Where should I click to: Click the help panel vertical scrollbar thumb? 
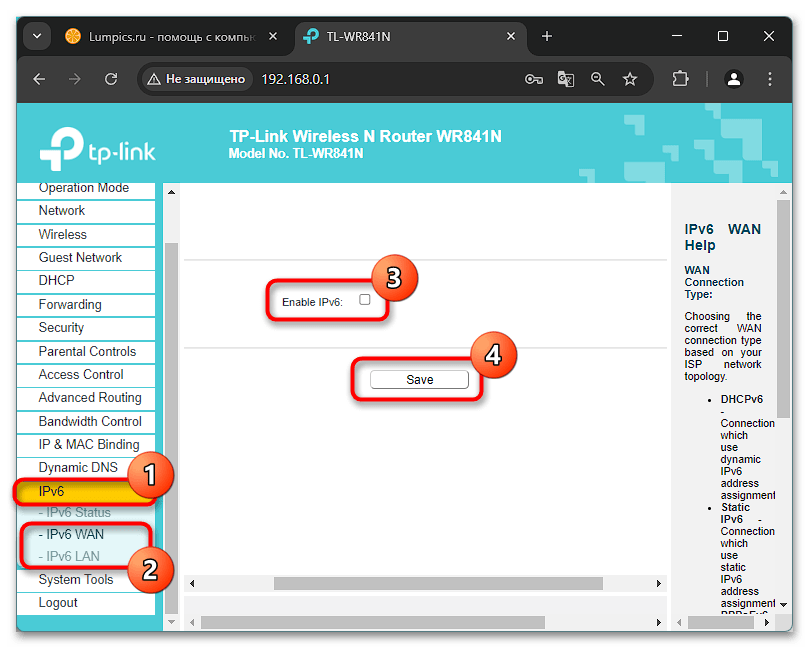point(783,309)
